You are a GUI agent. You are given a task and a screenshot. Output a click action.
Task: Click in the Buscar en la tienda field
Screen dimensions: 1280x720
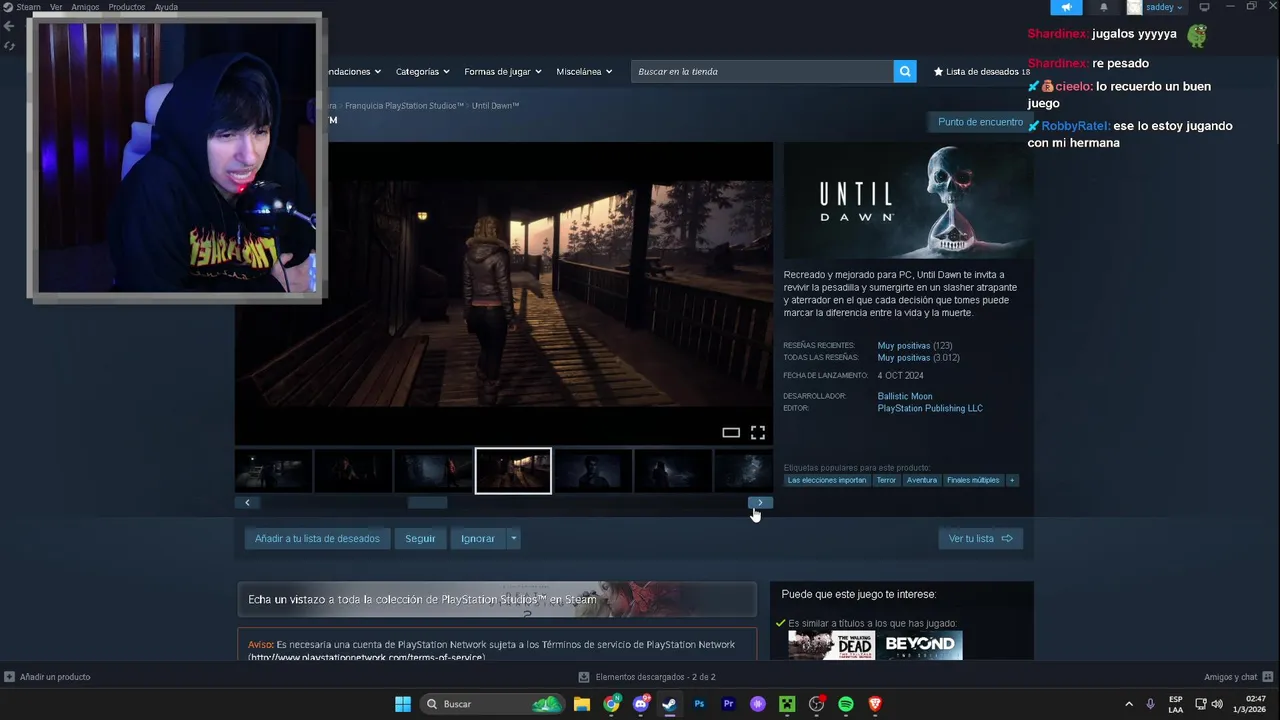pyautogui.click(x=762, y=71)
